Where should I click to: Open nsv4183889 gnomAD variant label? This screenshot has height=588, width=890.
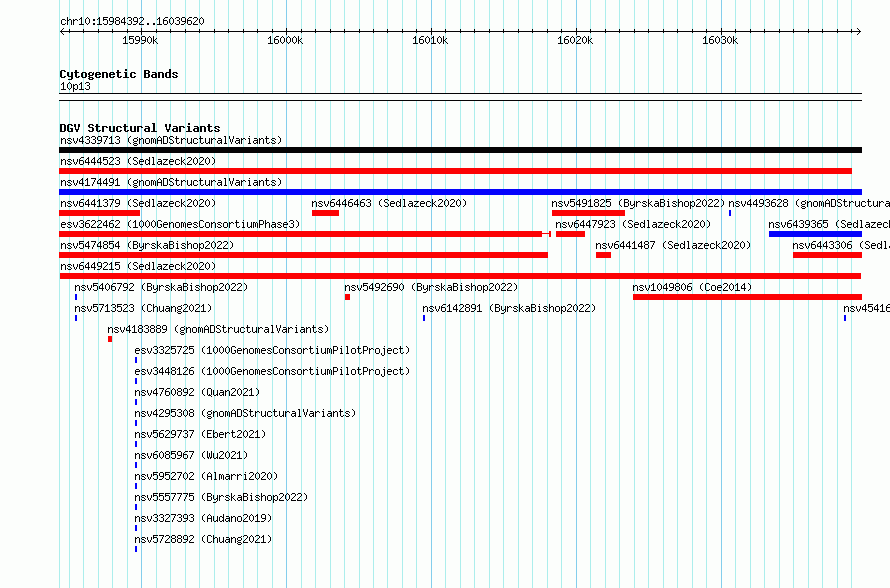point(218,329)
